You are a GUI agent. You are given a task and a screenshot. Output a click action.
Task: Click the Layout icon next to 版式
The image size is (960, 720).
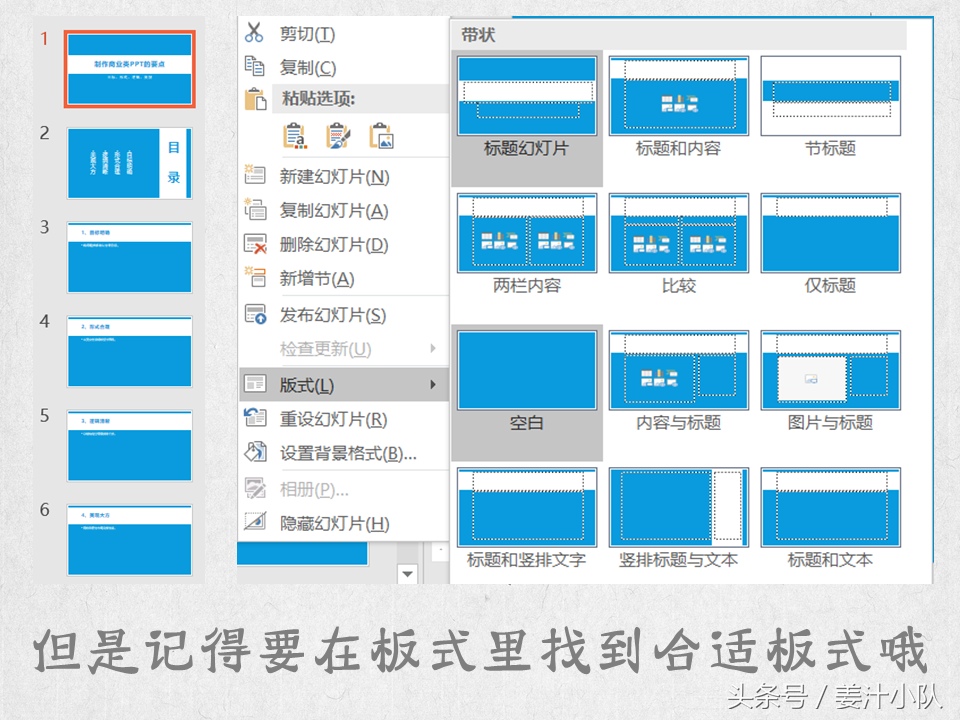point(255,384)
